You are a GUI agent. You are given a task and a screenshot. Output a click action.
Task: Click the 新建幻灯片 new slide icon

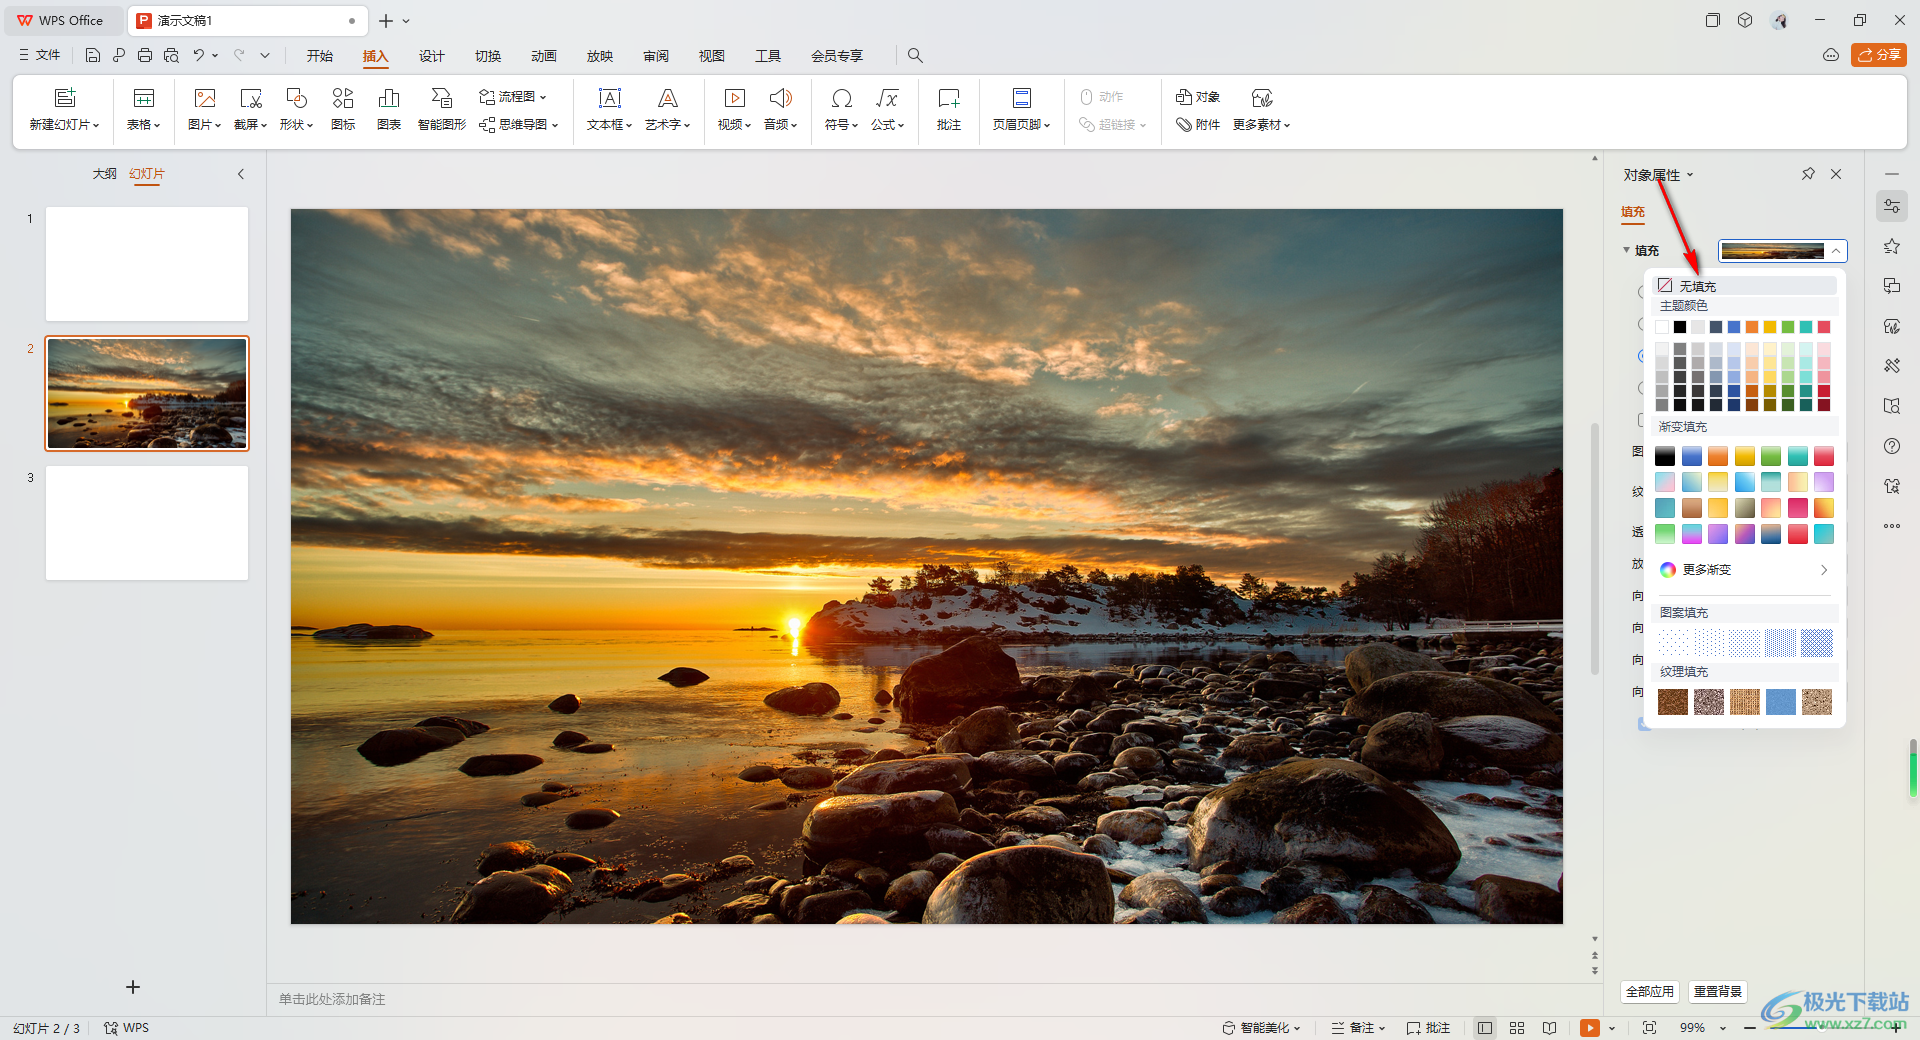[x=65, y=98]
